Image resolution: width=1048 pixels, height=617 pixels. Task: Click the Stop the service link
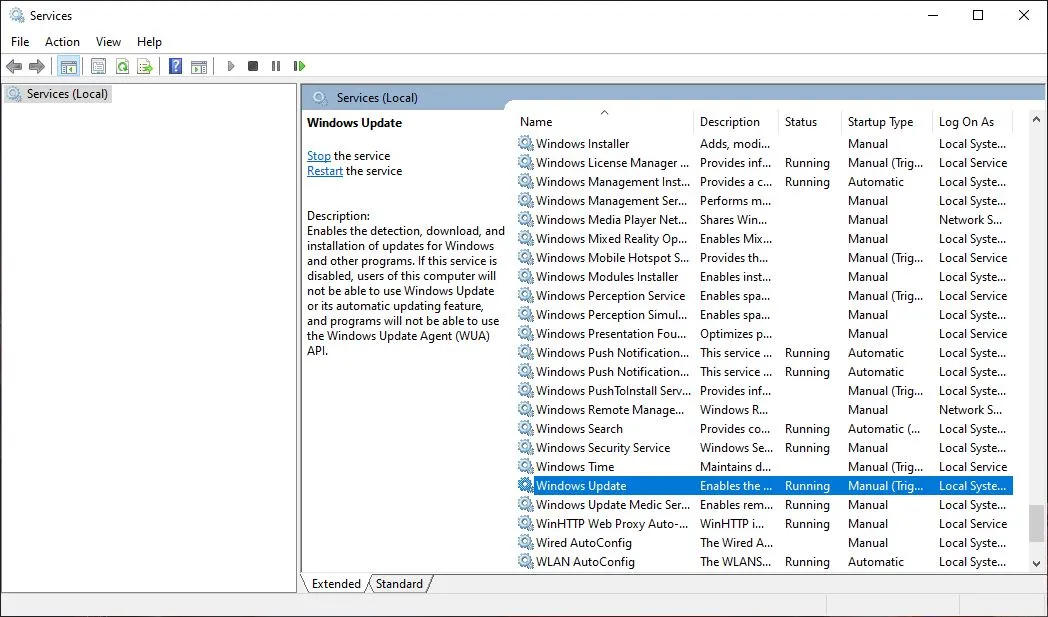[318, 156]
